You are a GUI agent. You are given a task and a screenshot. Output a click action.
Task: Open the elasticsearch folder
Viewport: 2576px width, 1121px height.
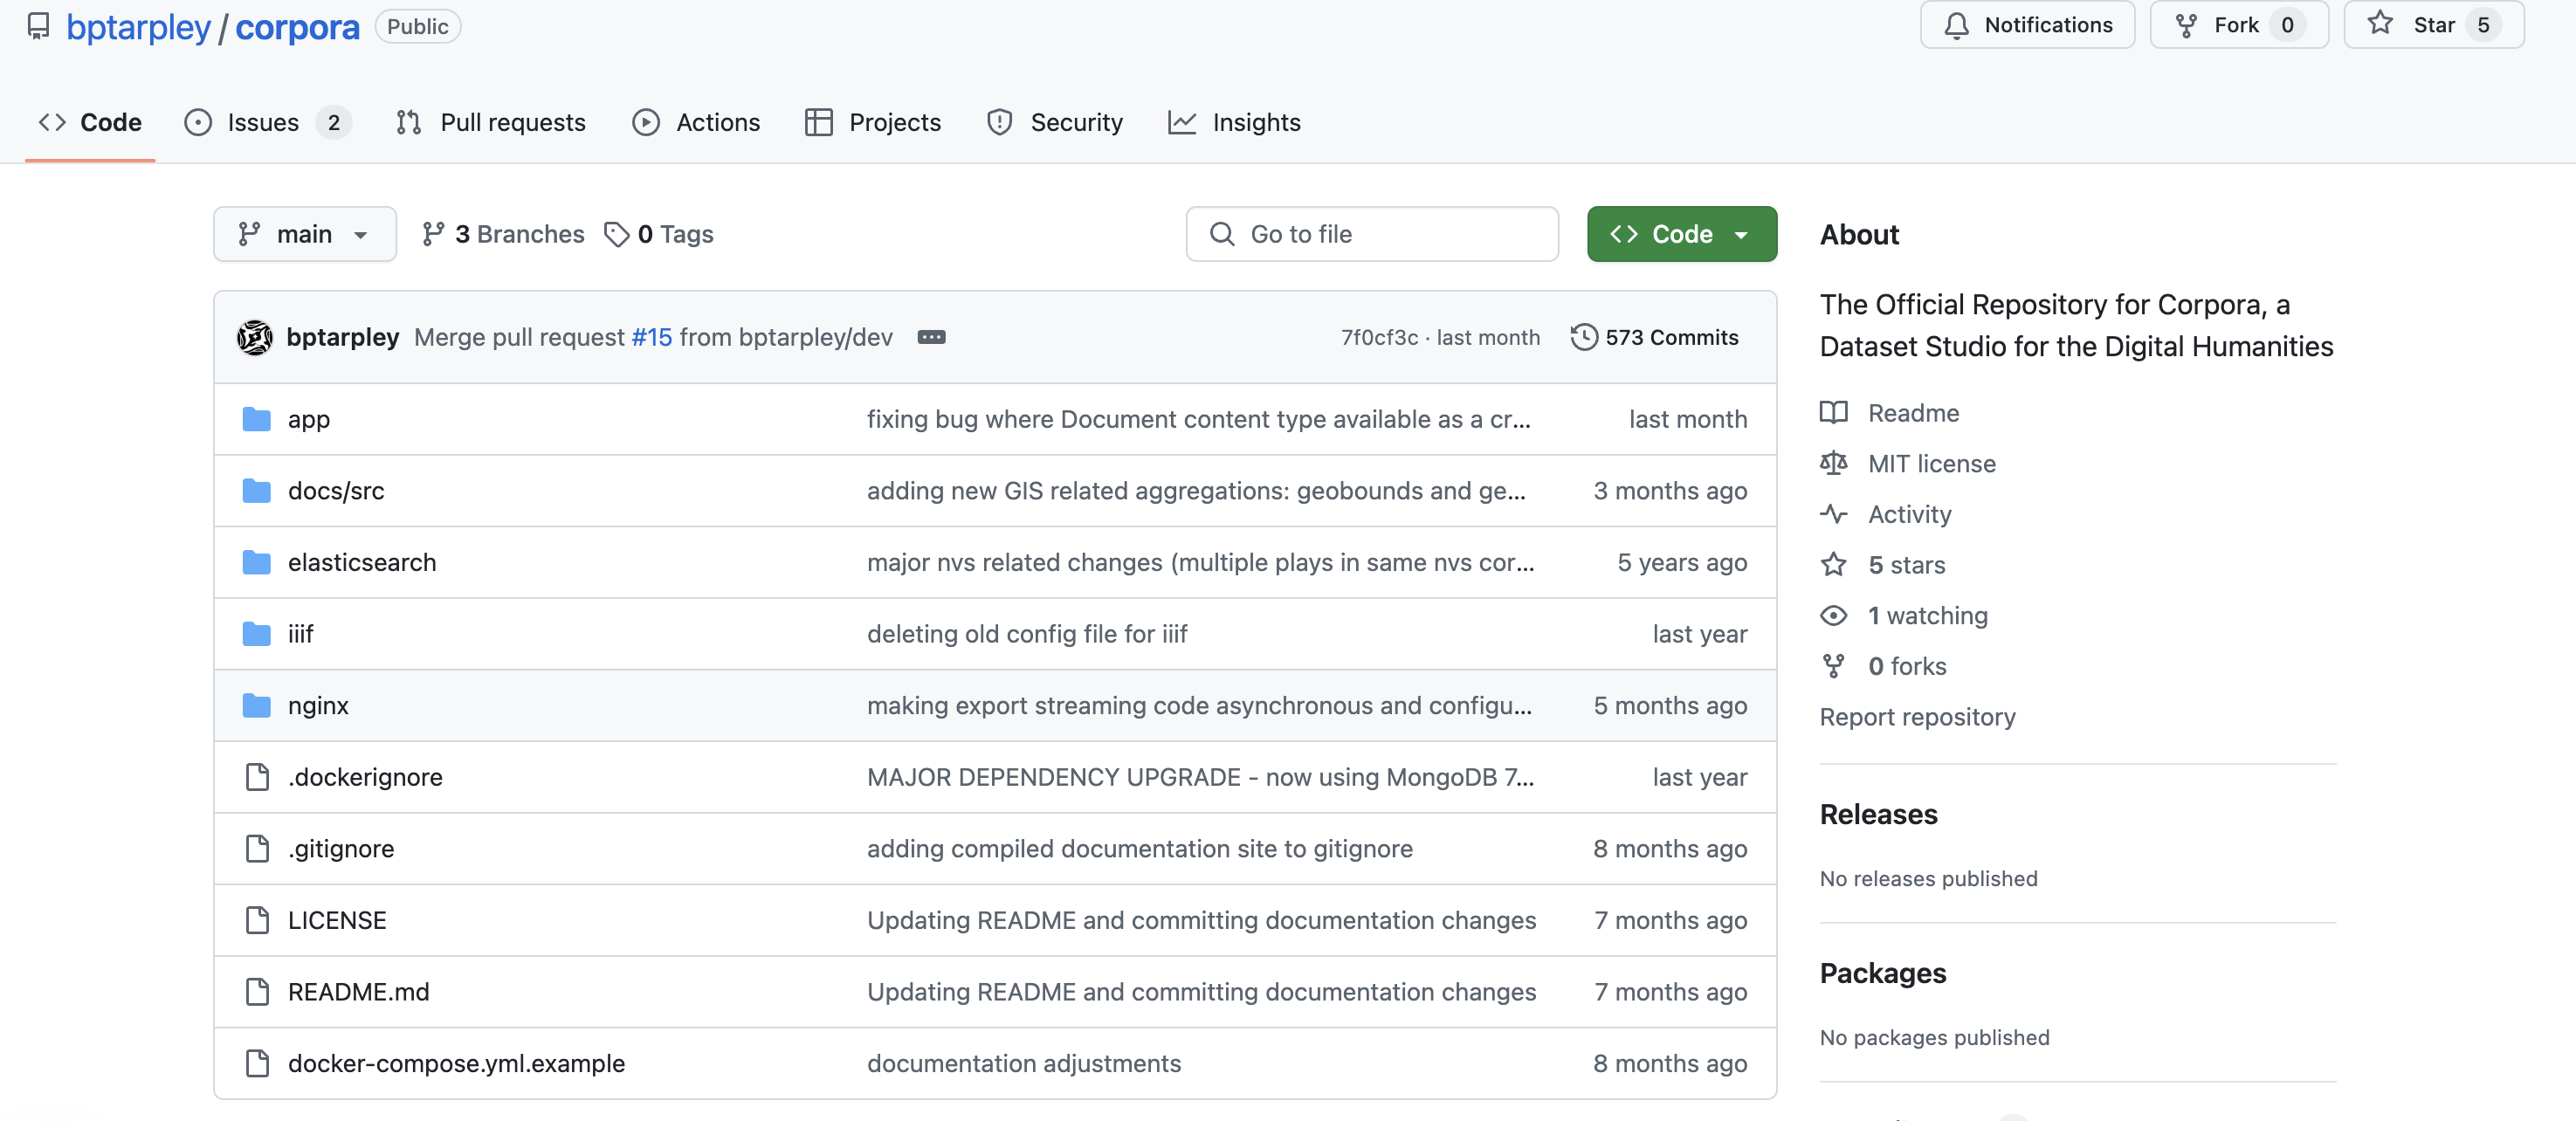(x=362, y=562)
